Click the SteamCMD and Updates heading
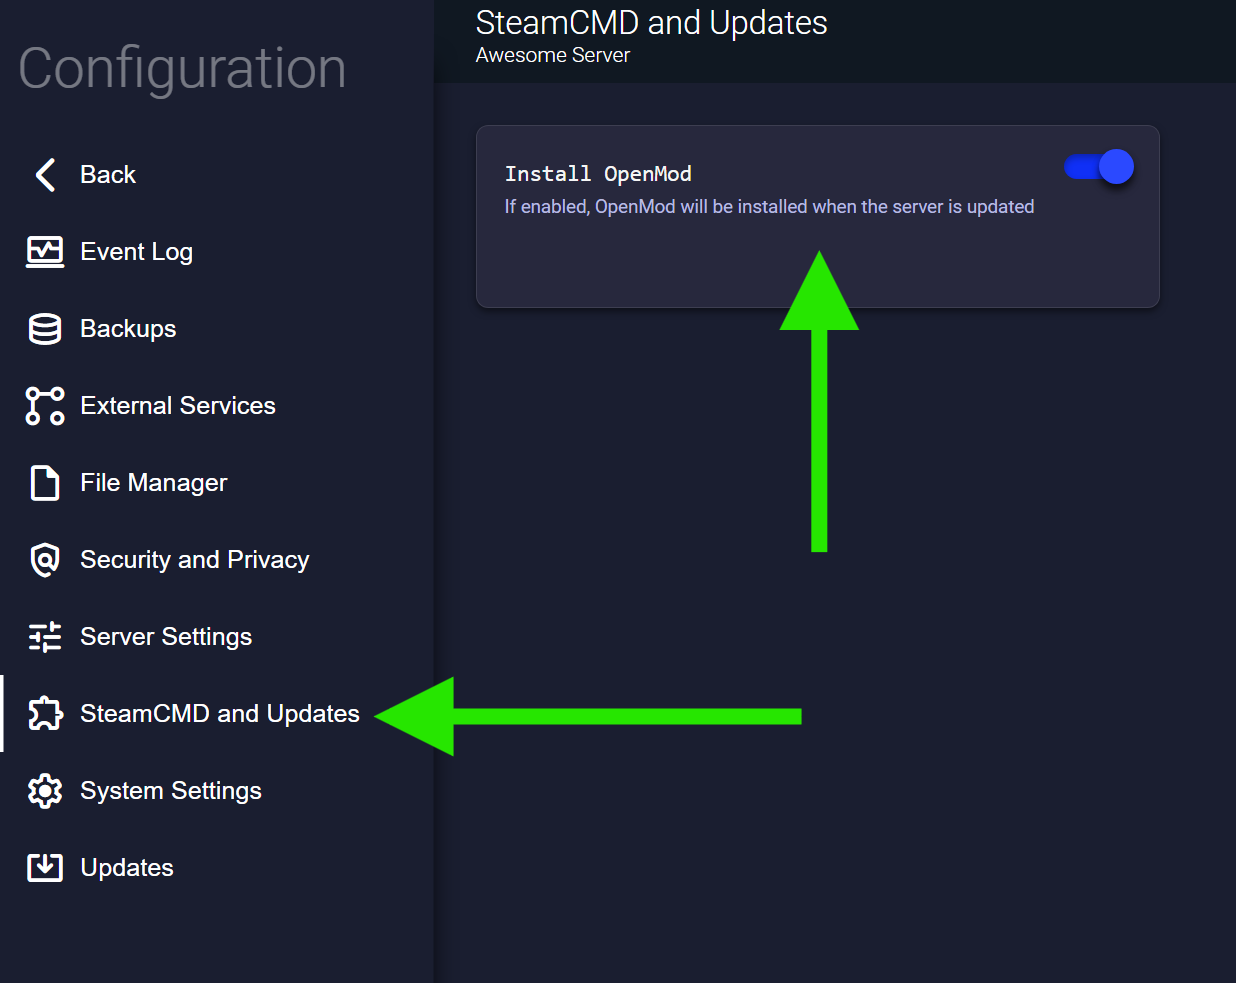Image resolution: width=1236 pixels, height=983 pixels. point(651,23)
